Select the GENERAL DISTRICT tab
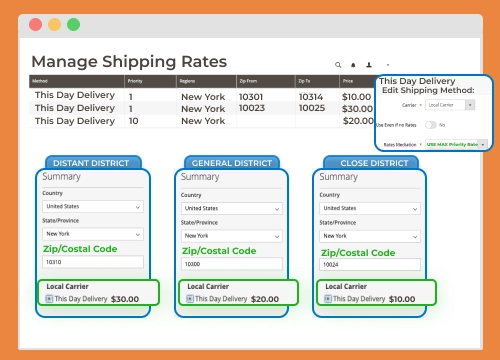Image resolution: width=500 pixels, height=360 pixels. tap(232, 163)
